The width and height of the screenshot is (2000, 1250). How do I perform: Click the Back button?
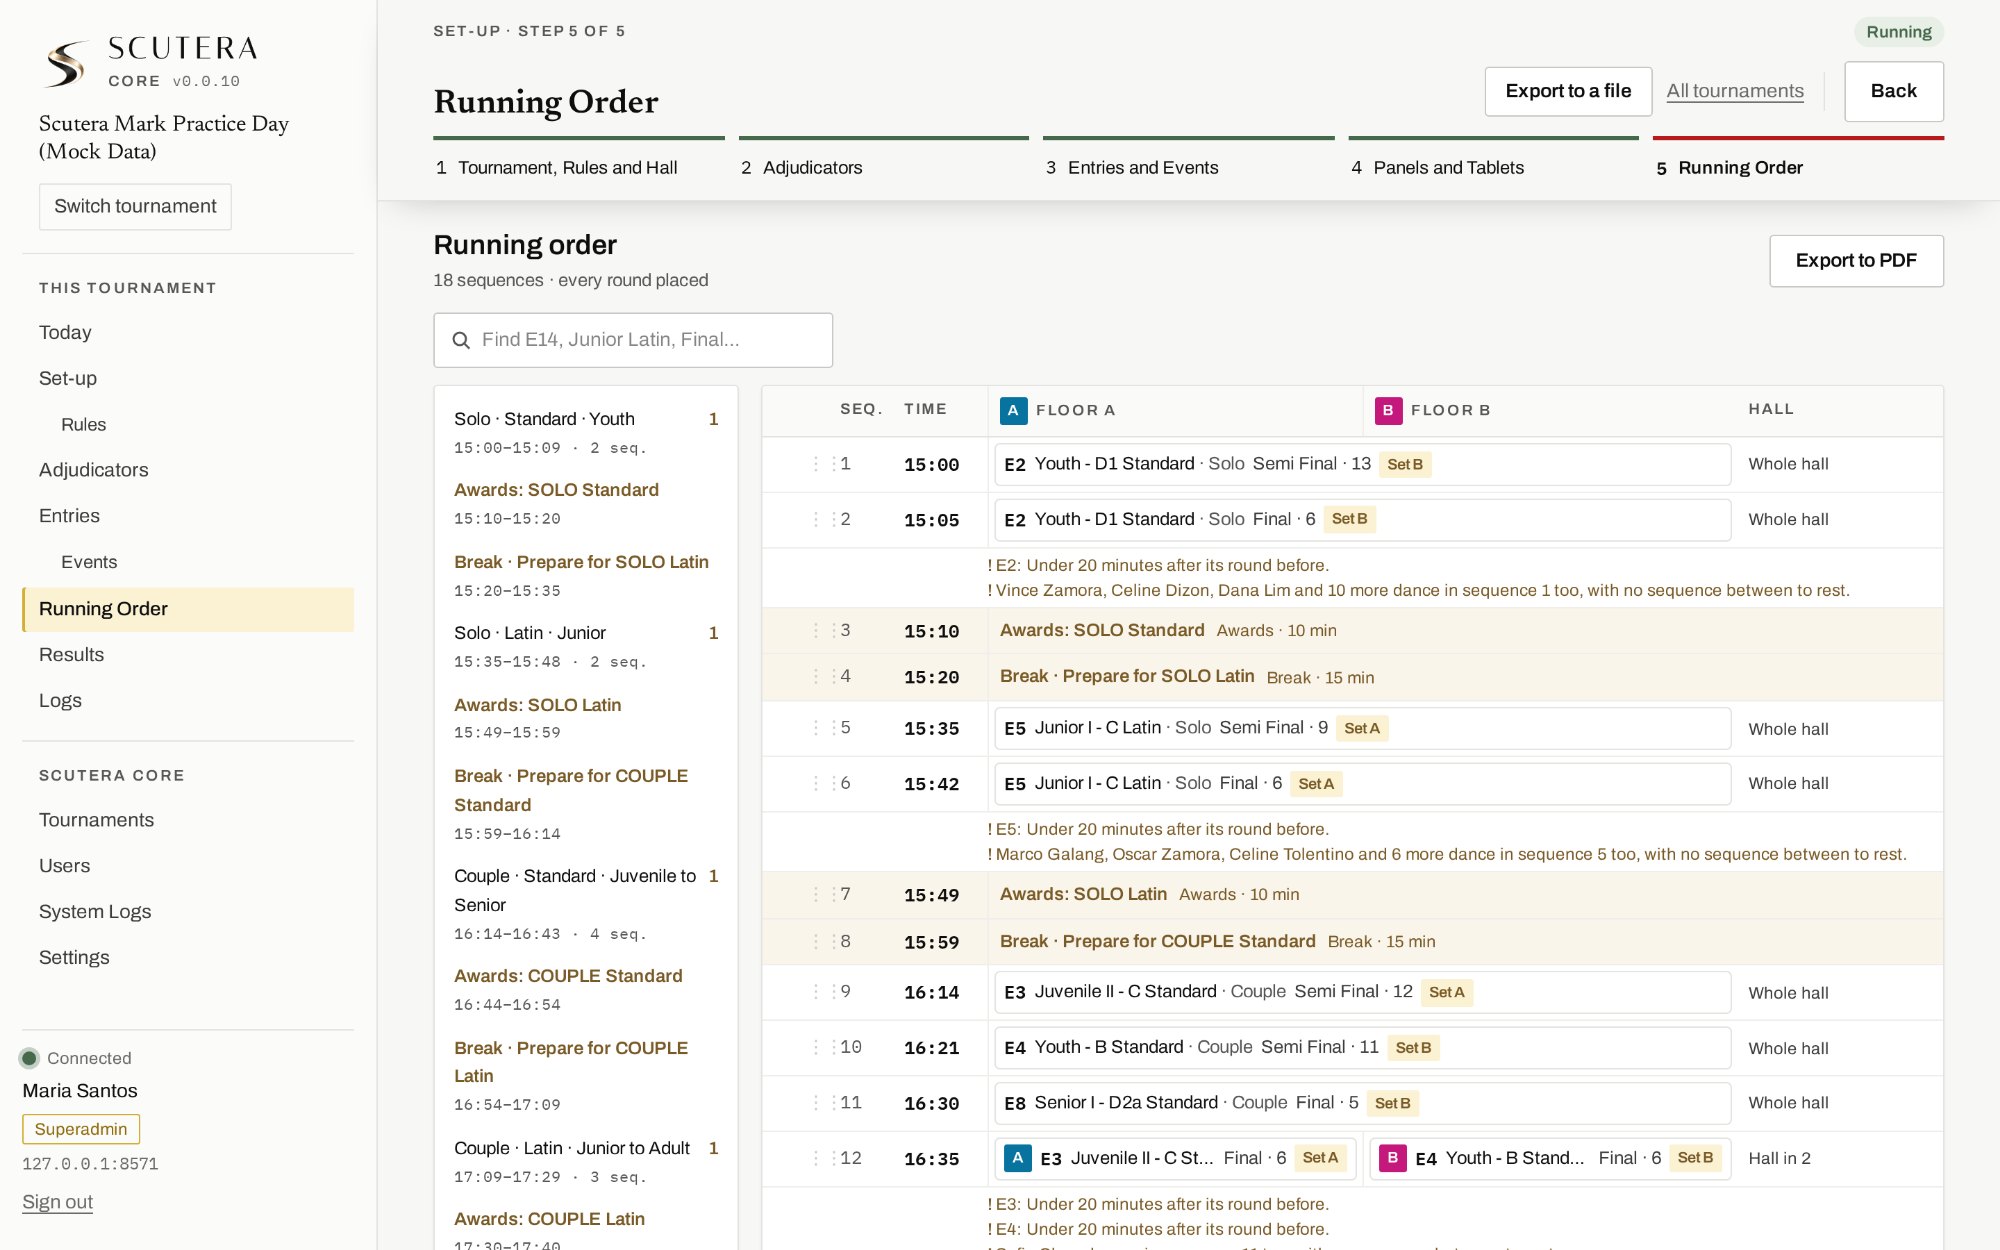pyautogui.click(x=1894, y=91)
